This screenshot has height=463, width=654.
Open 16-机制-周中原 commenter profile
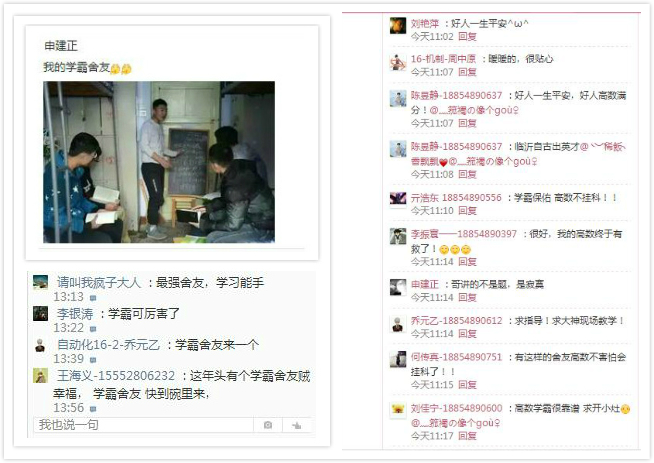443,59
